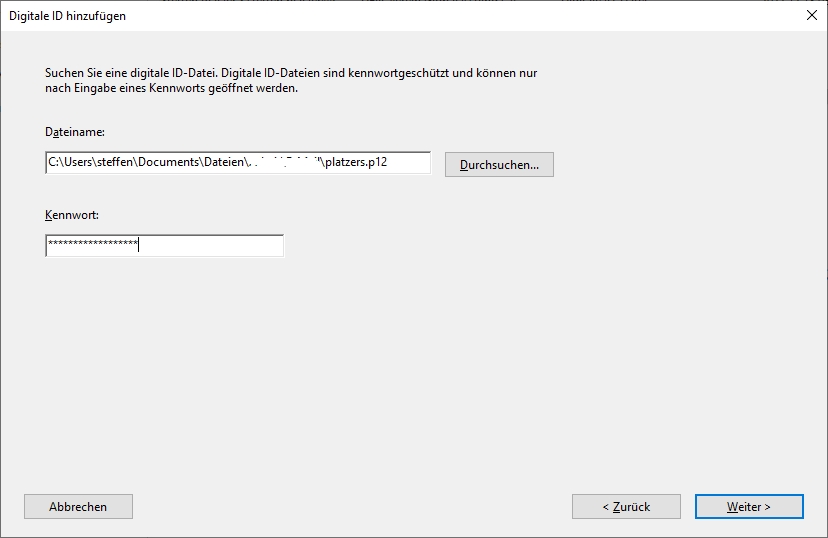The width and height of the screenshot is (828, 538).
Task: Click the Durchsuchen... button
Action: click(499, 165)
